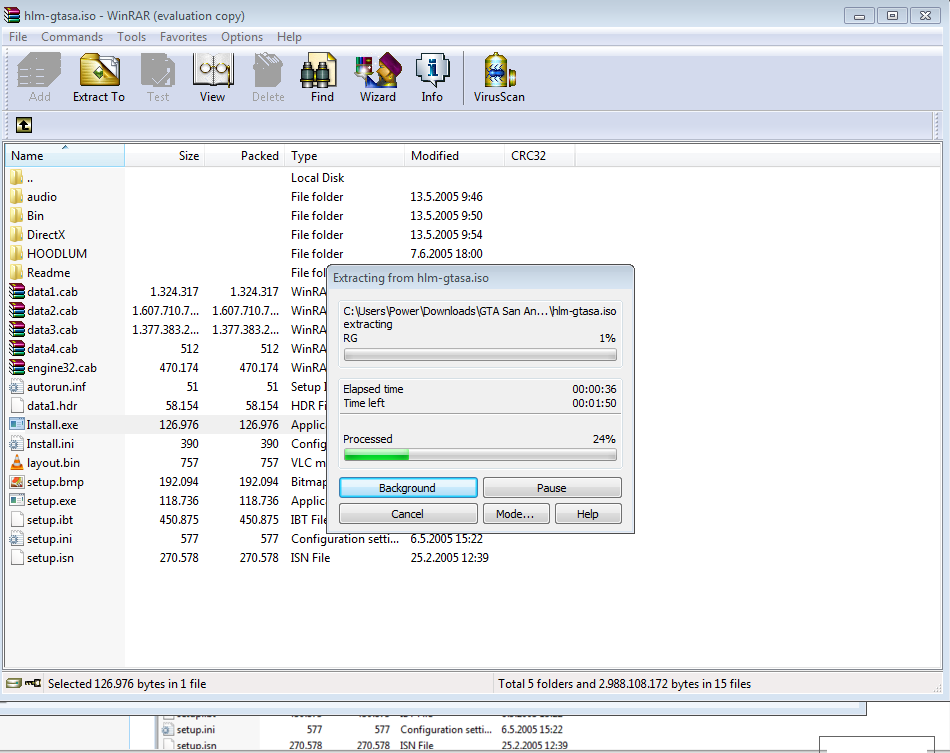This screenshot has height=753, width=950.
Task: Open the Find tool with binoculars icon
Action: coord(322,78)
